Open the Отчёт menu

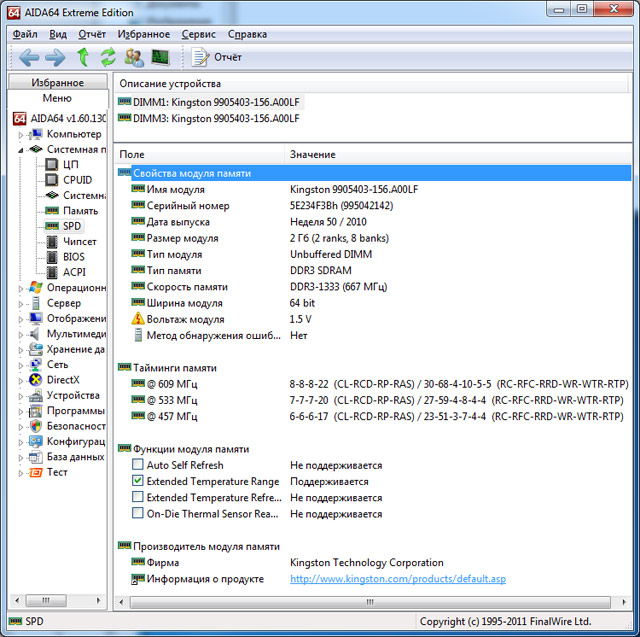pyautogui.click(x=92, y=34)
